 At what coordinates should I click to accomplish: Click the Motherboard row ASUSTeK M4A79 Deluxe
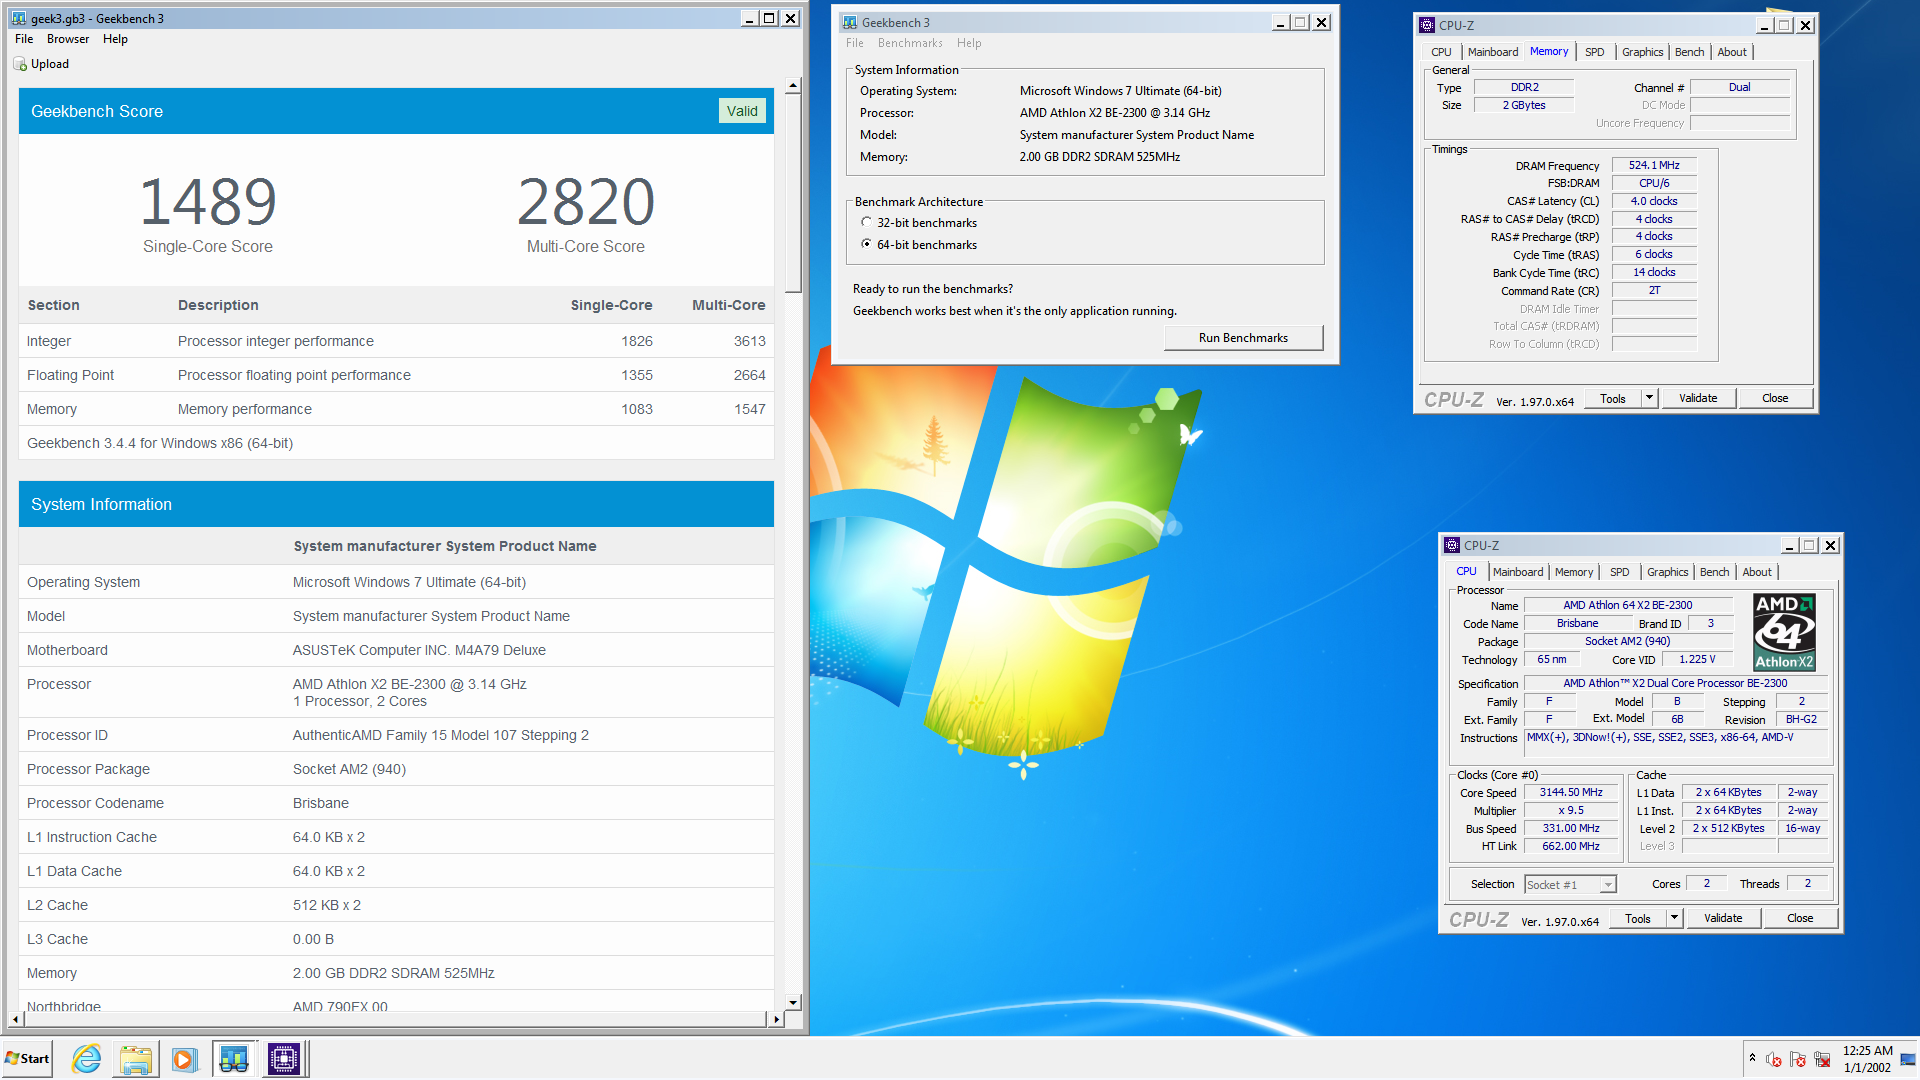[396, 650]
